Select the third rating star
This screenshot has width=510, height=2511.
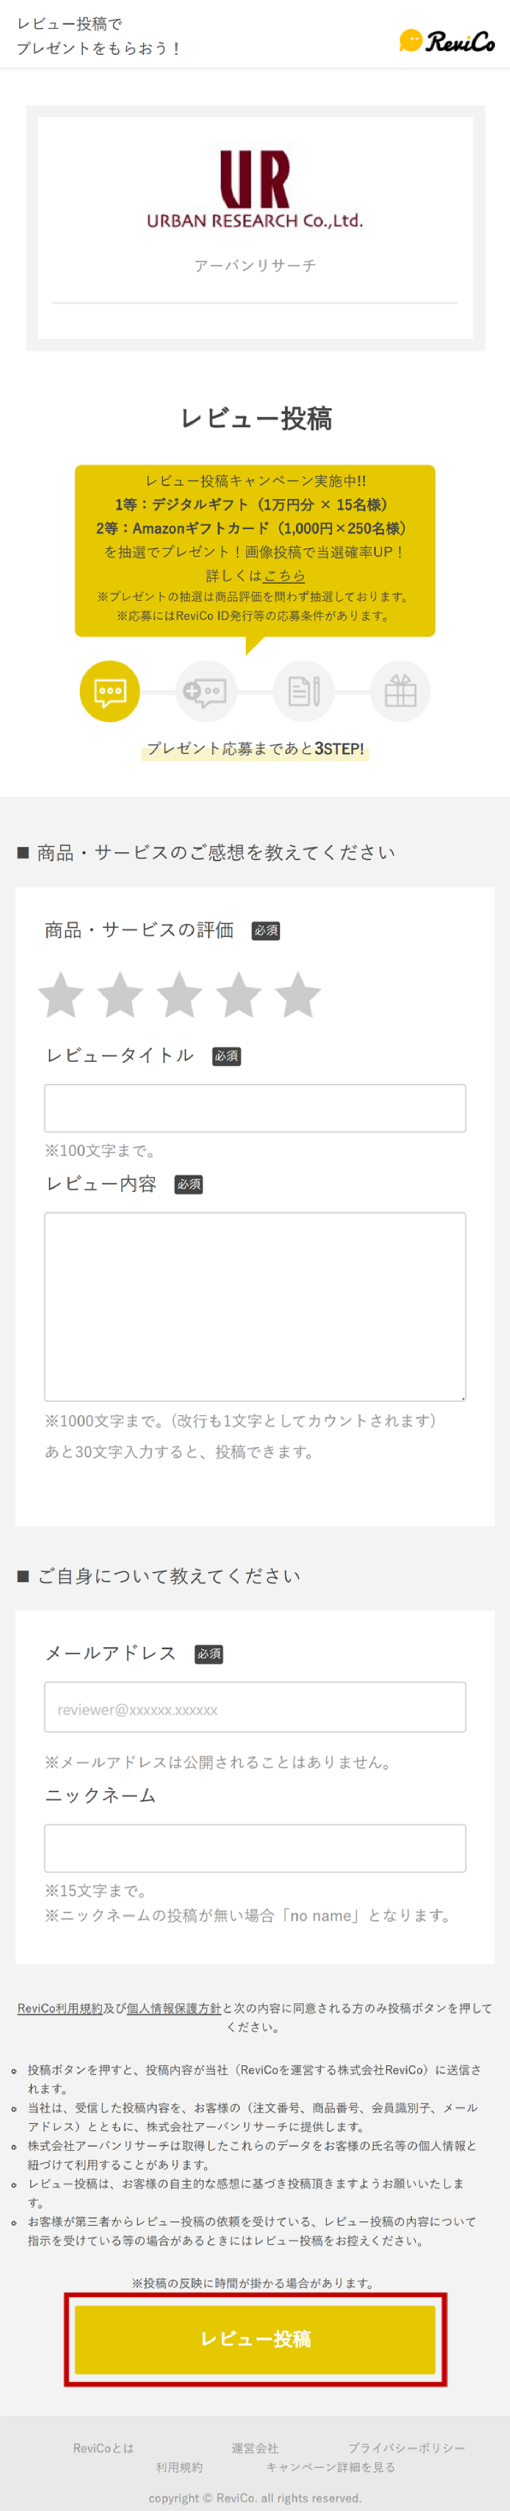(180, 994)
